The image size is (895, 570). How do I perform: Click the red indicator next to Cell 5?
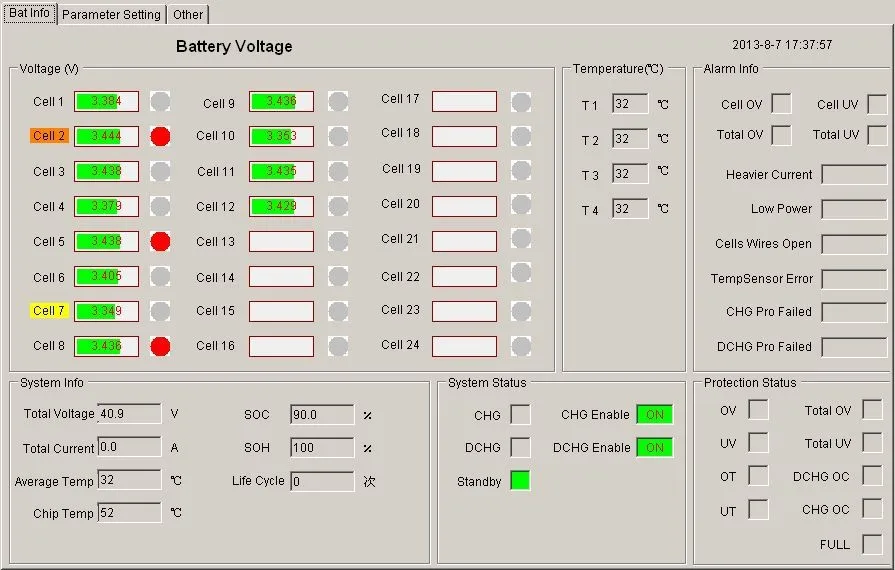(160, 241)
